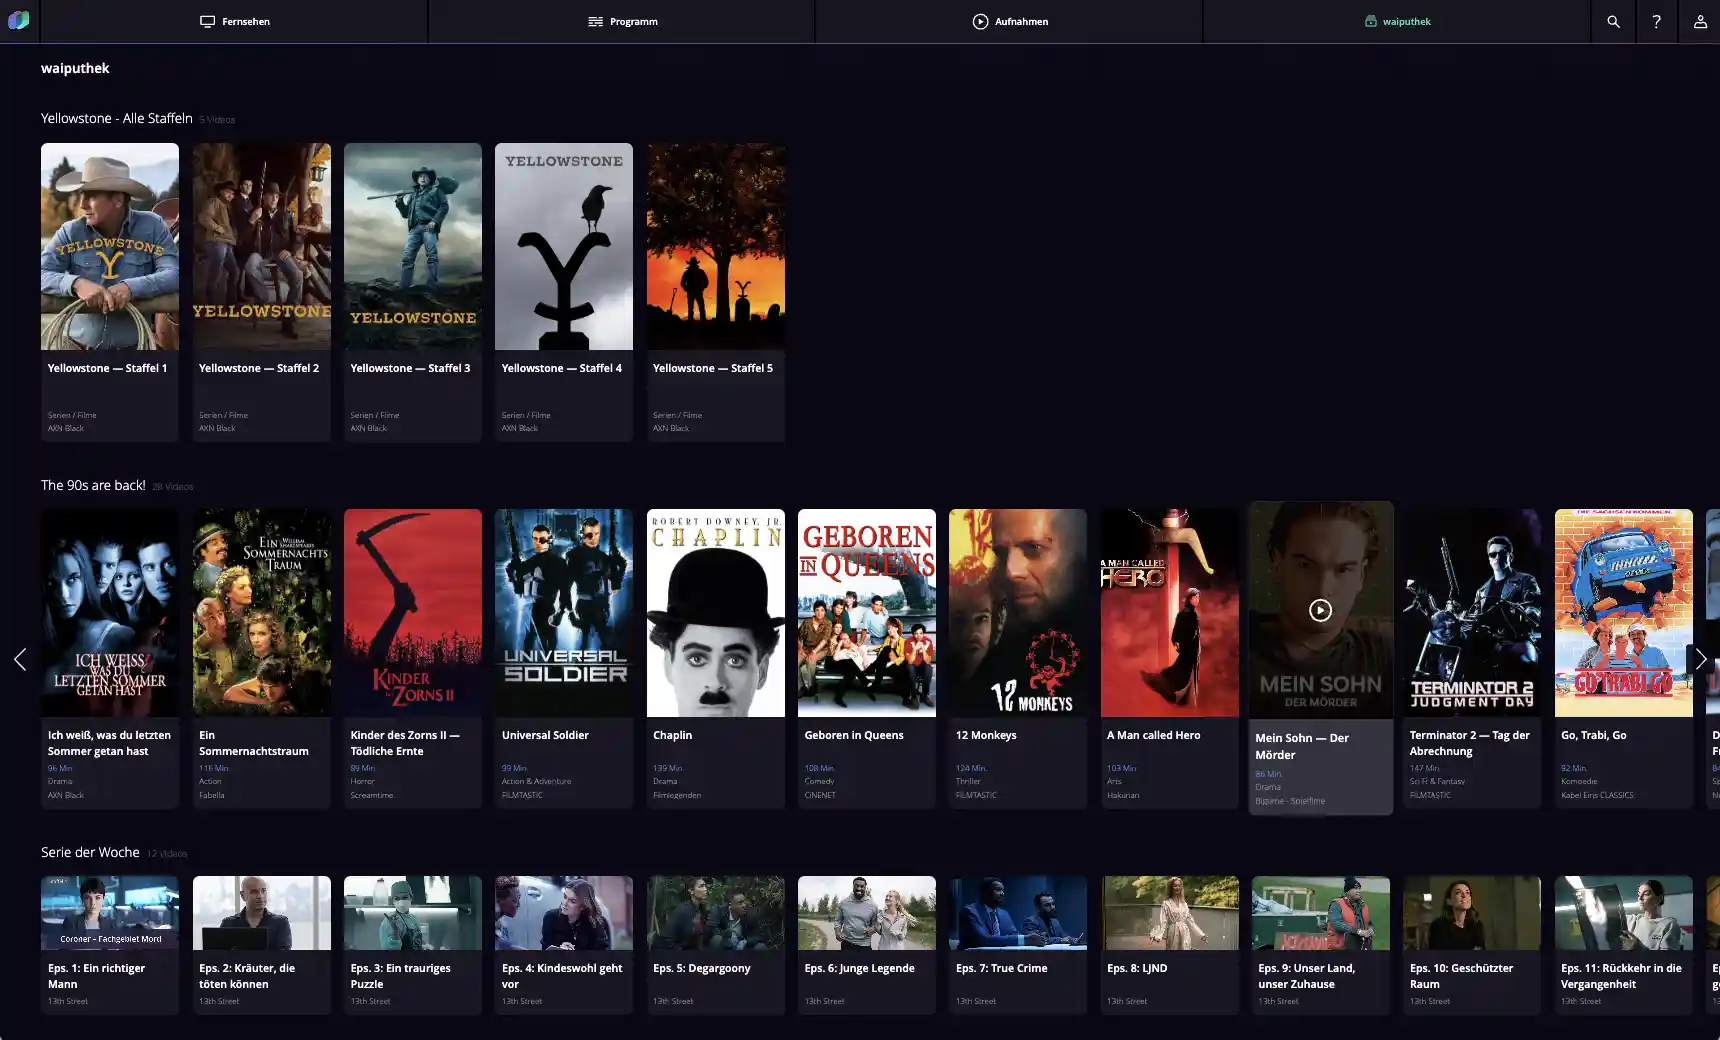Image resolution: width=1720 pixels, height=1040 pixels.
Task: Open the 12 Monkeys poster
Action: click(x=1018, y=613)
